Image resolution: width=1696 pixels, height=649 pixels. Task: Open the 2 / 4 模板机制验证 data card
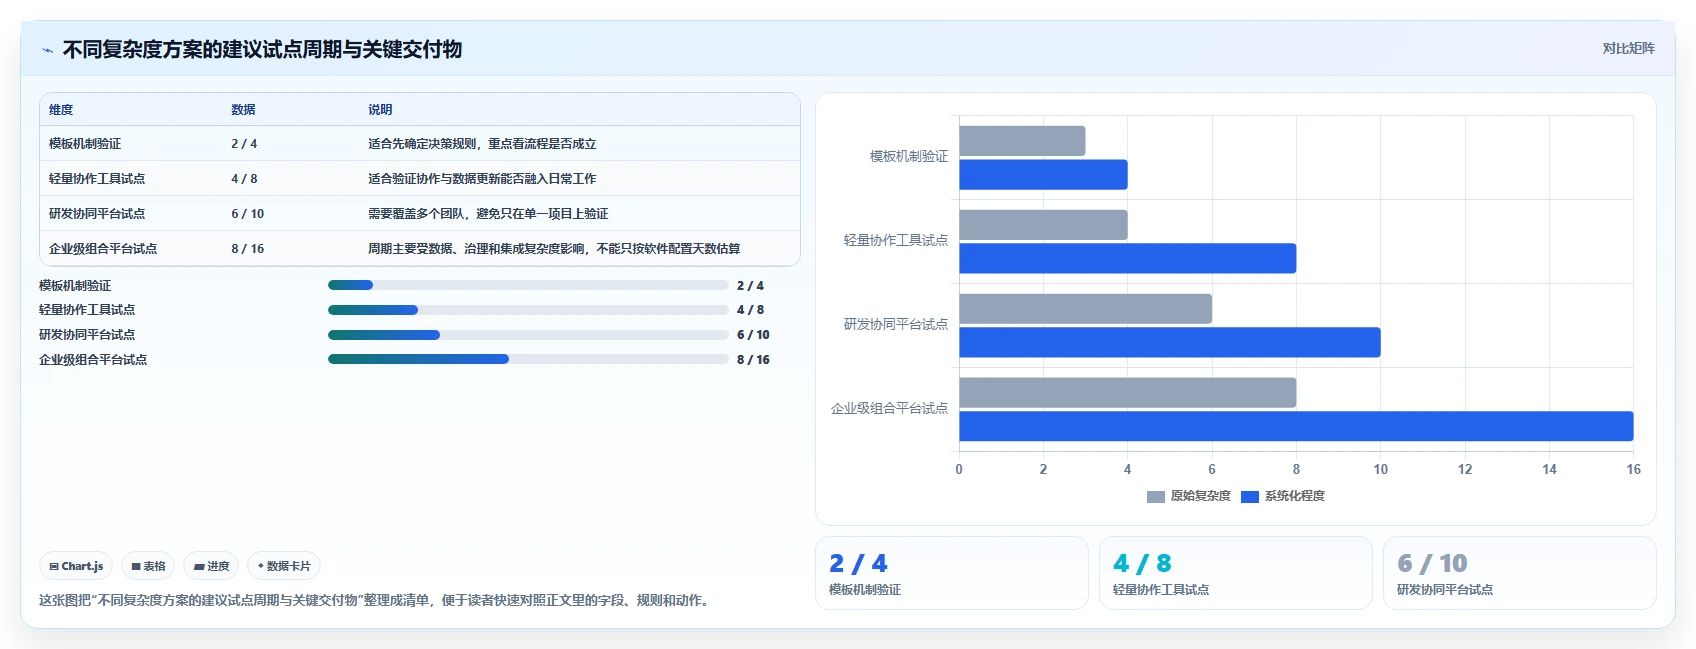952,573
